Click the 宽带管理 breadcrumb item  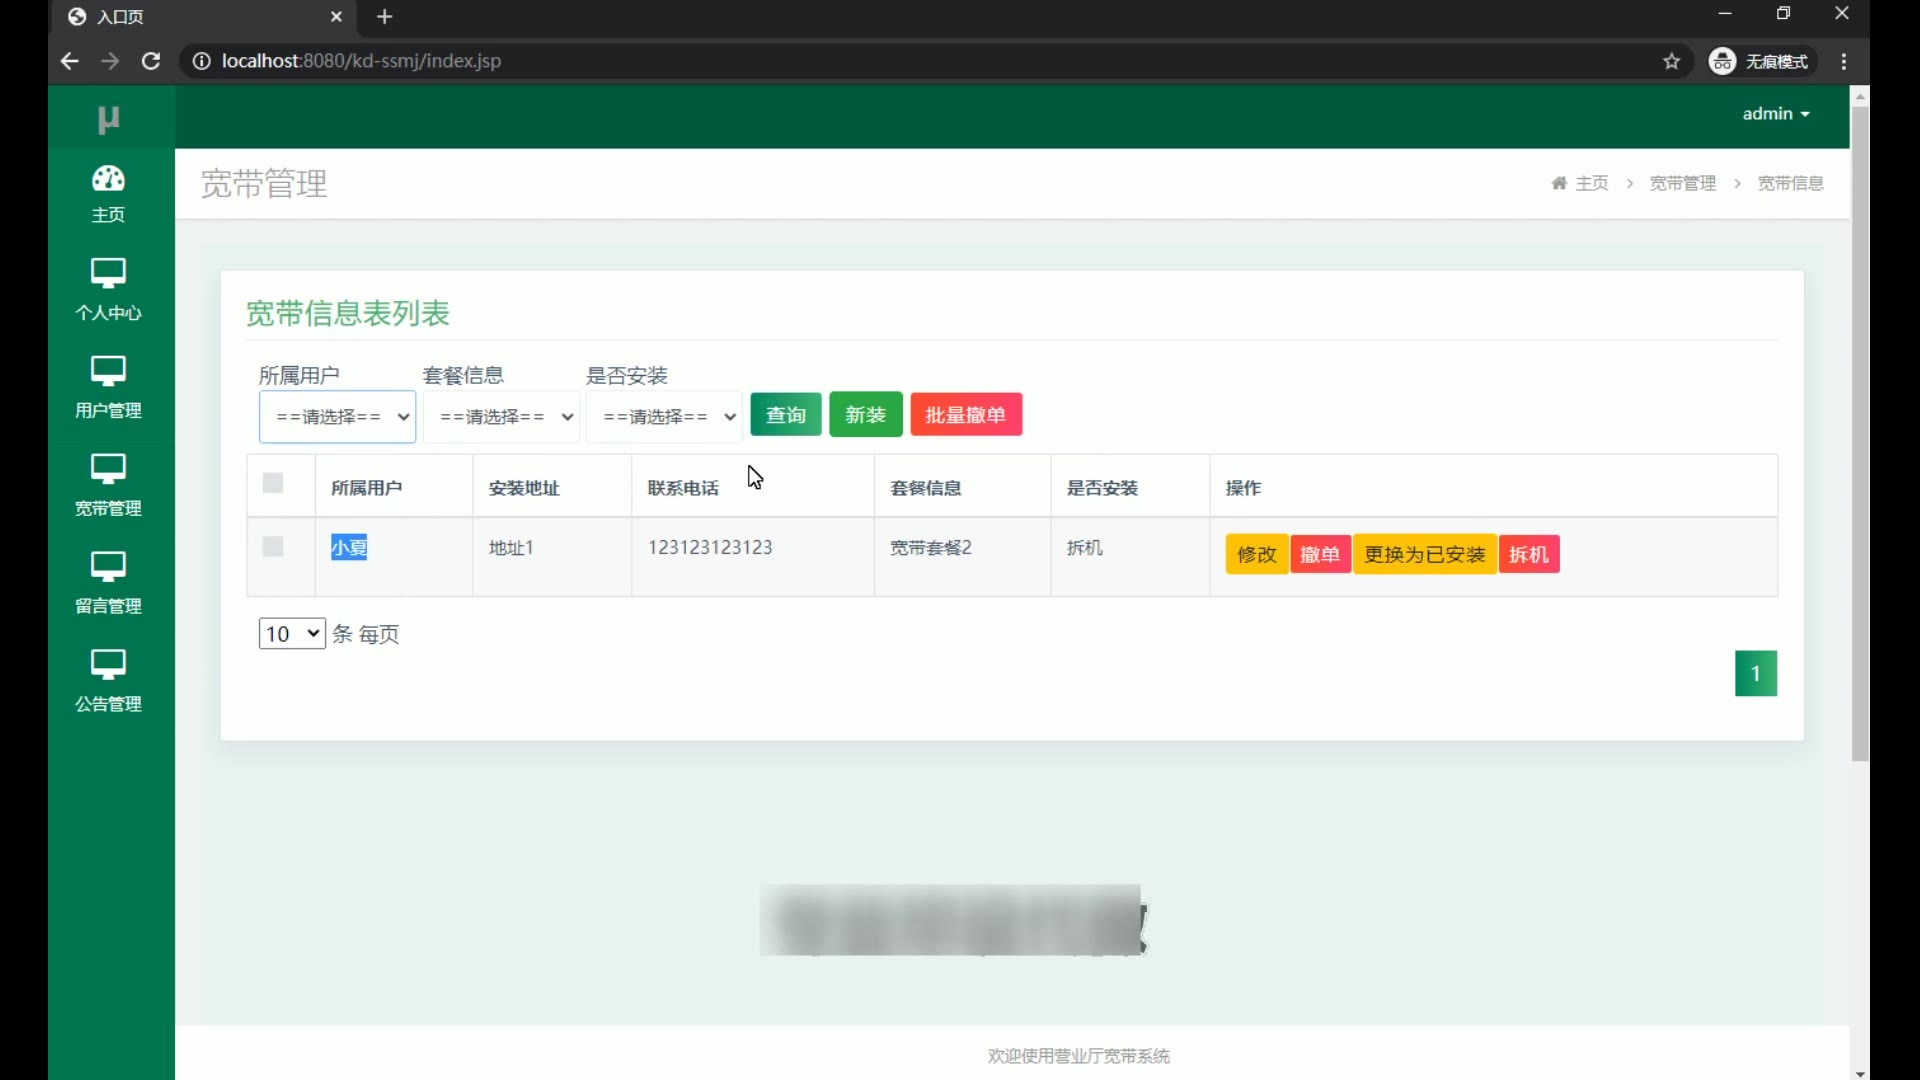tap(1682, 183)
